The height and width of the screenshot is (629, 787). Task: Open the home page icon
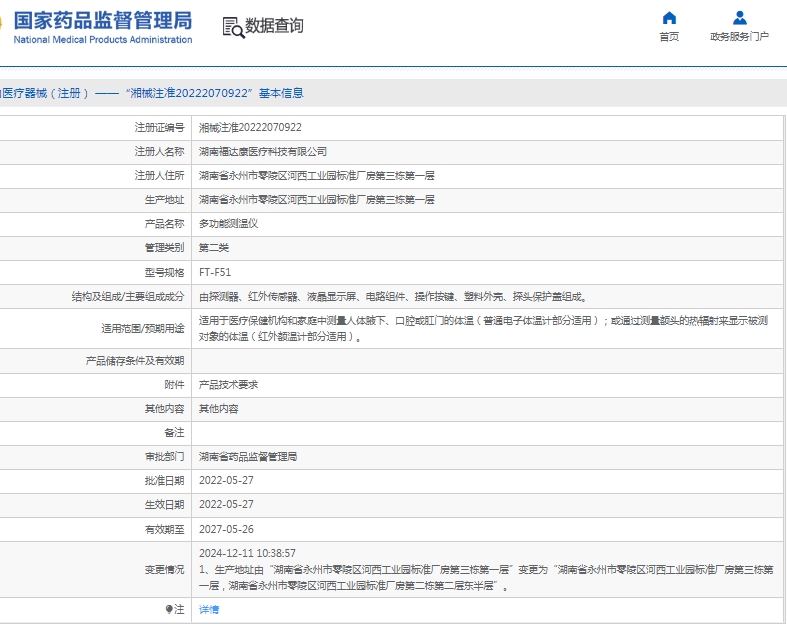coord(669,18)
